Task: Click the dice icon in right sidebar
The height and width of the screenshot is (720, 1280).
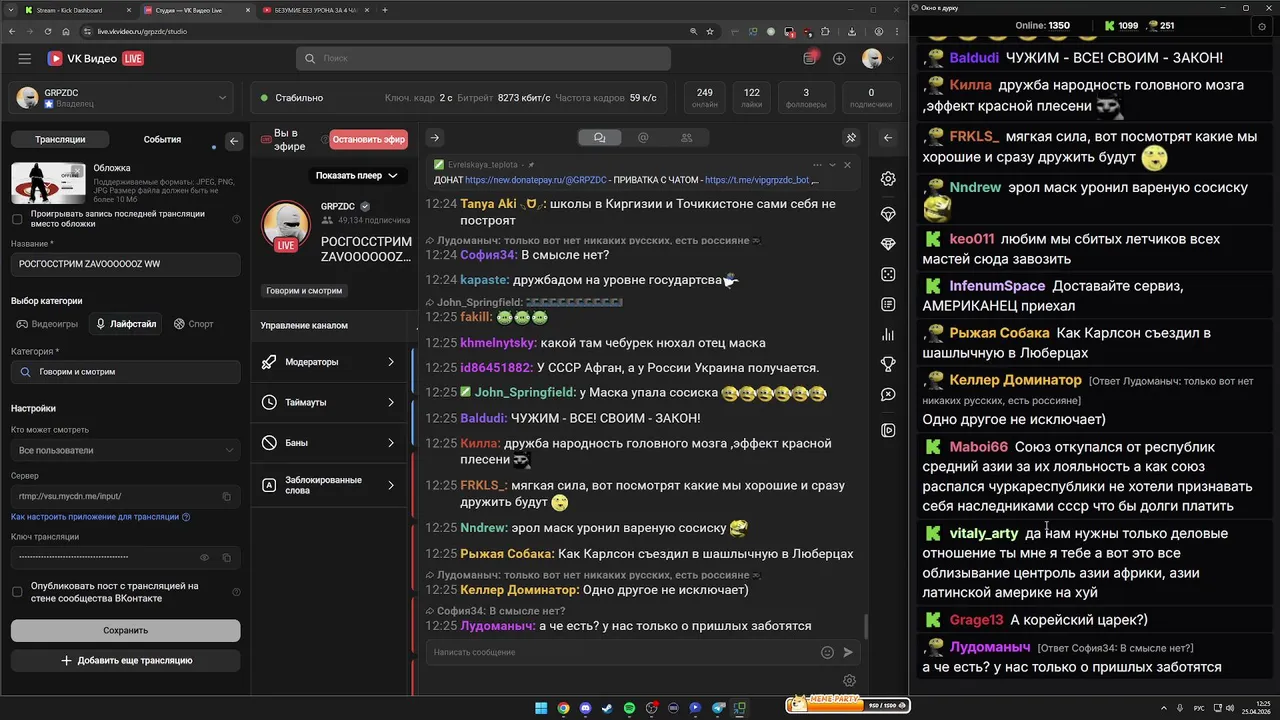Action: (x=888, y=274)
